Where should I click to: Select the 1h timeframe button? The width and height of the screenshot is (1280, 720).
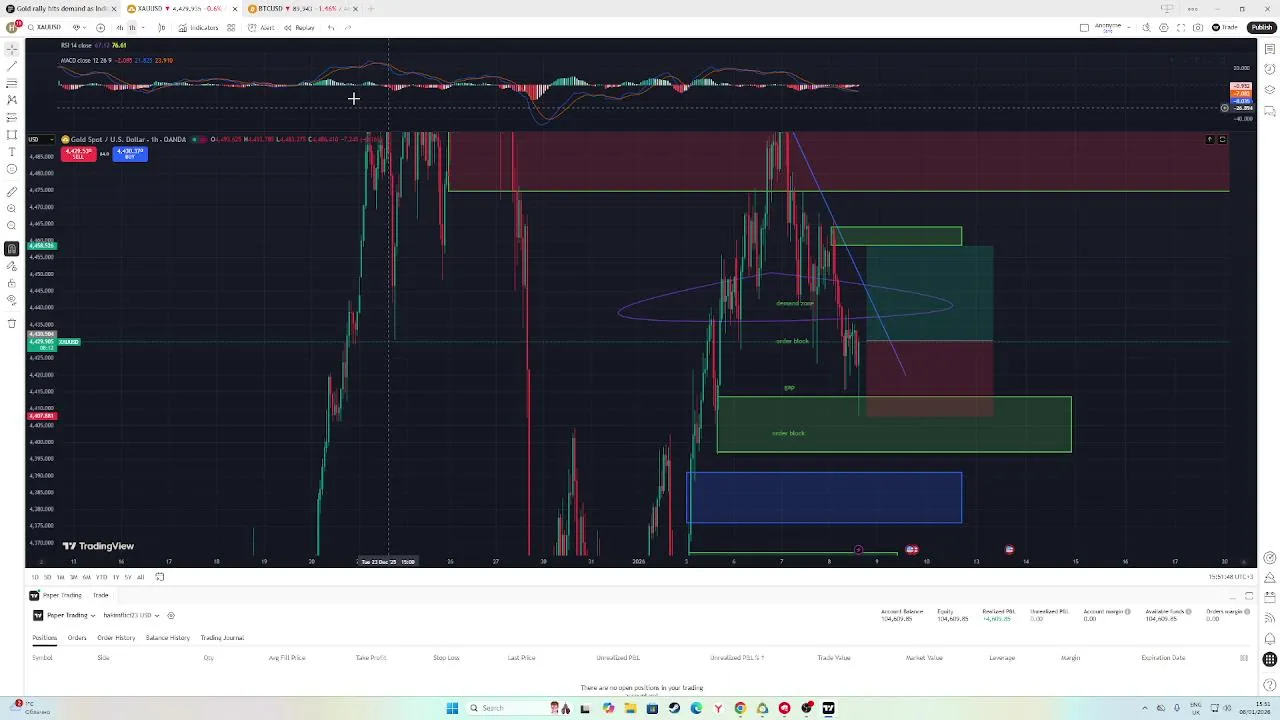(131, 28)
